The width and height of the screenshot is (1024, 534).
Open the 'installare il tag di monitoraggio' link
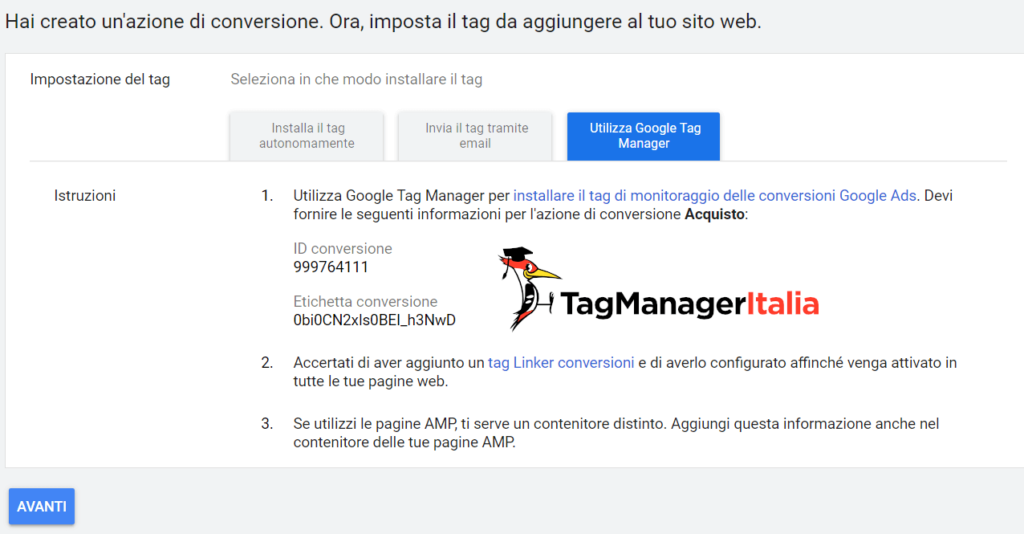714,196
